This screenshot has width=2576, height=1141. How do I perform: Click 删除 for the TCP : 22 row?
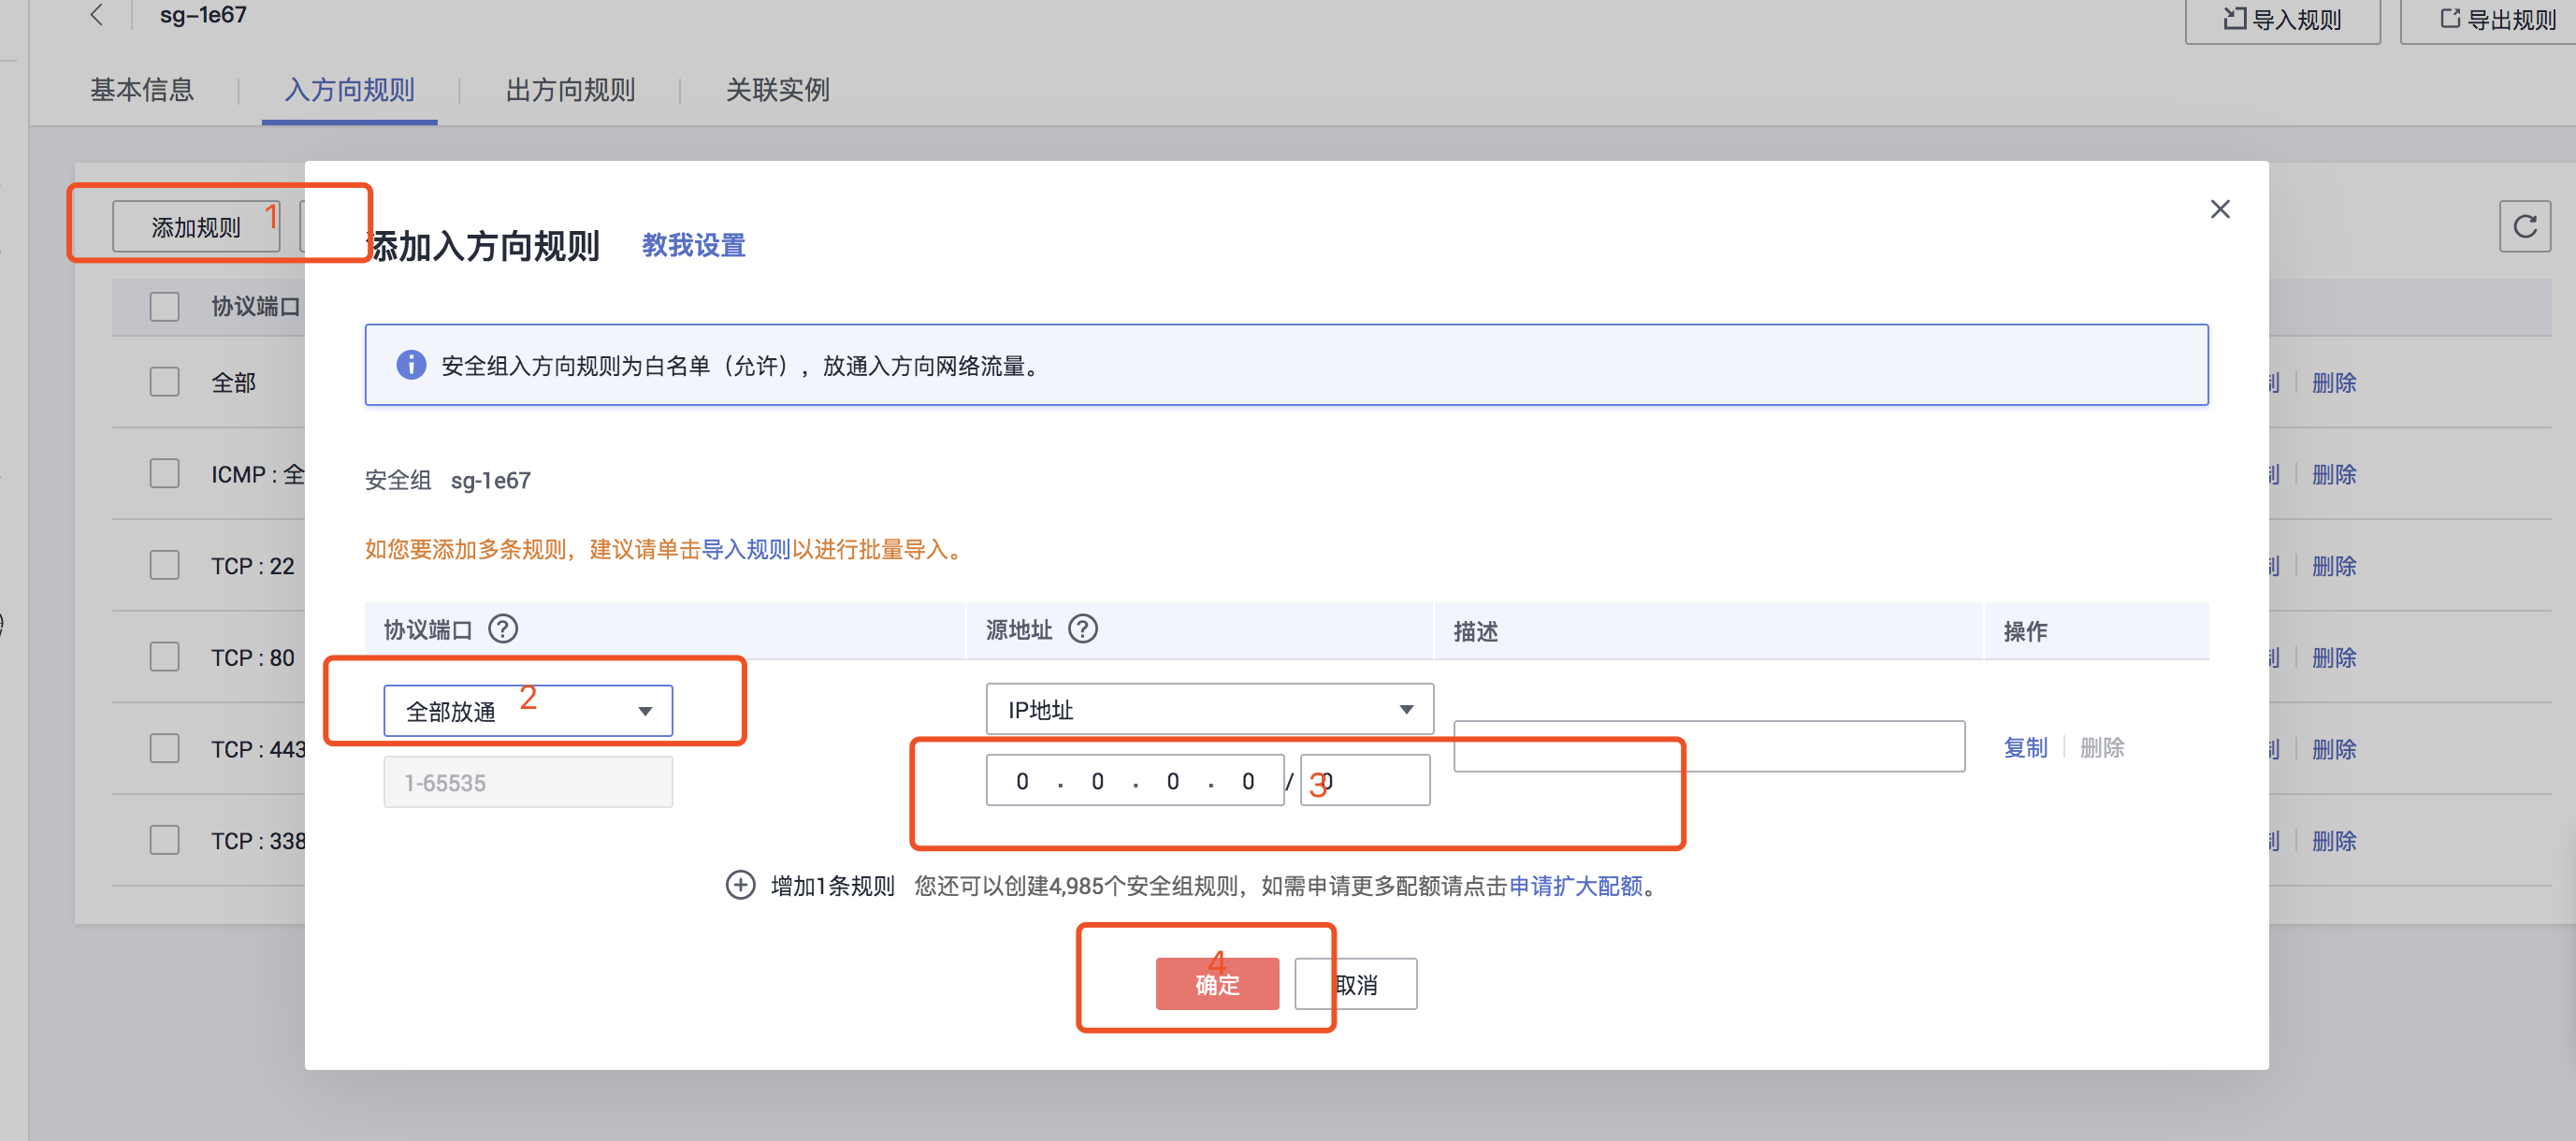point(2334,566)
